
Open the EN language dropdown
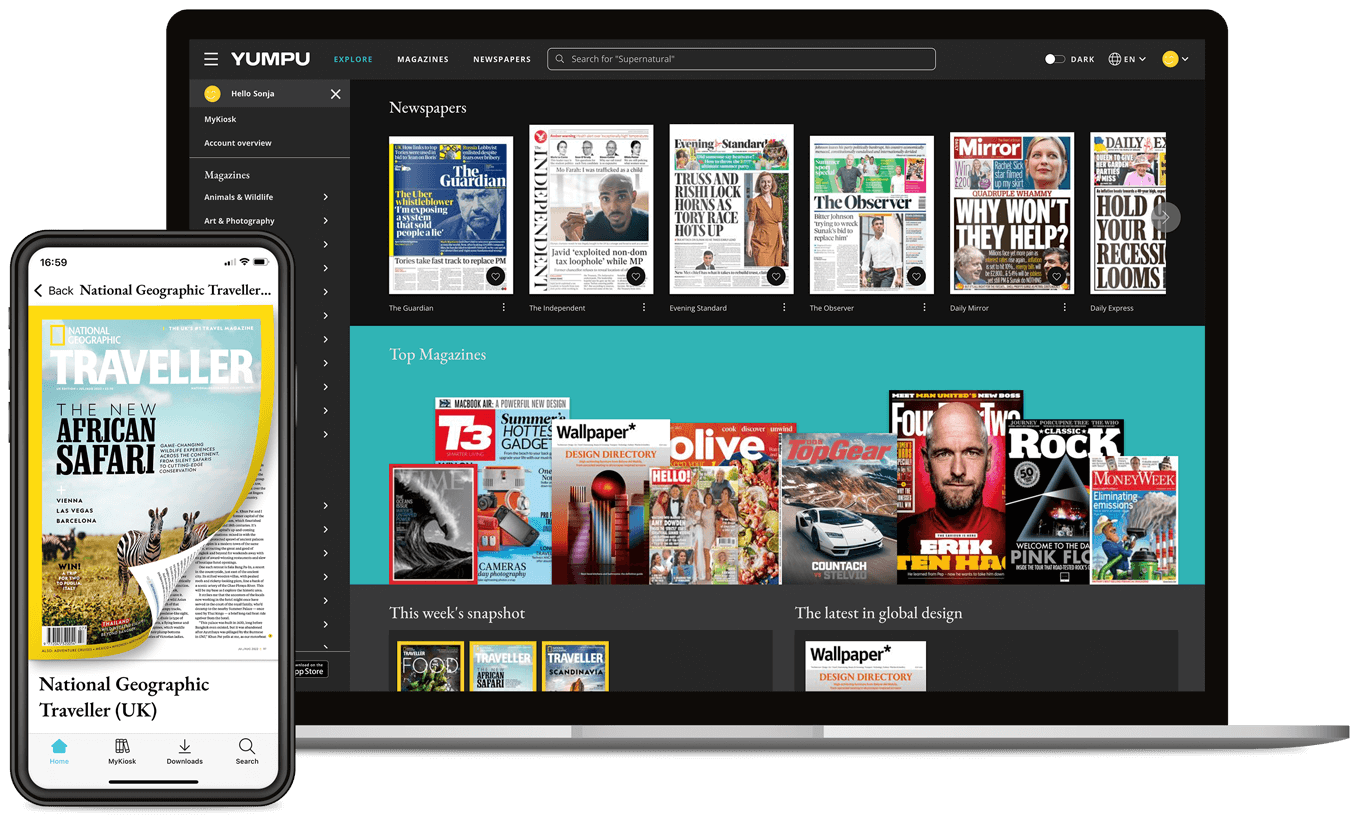click(1131, 59)
